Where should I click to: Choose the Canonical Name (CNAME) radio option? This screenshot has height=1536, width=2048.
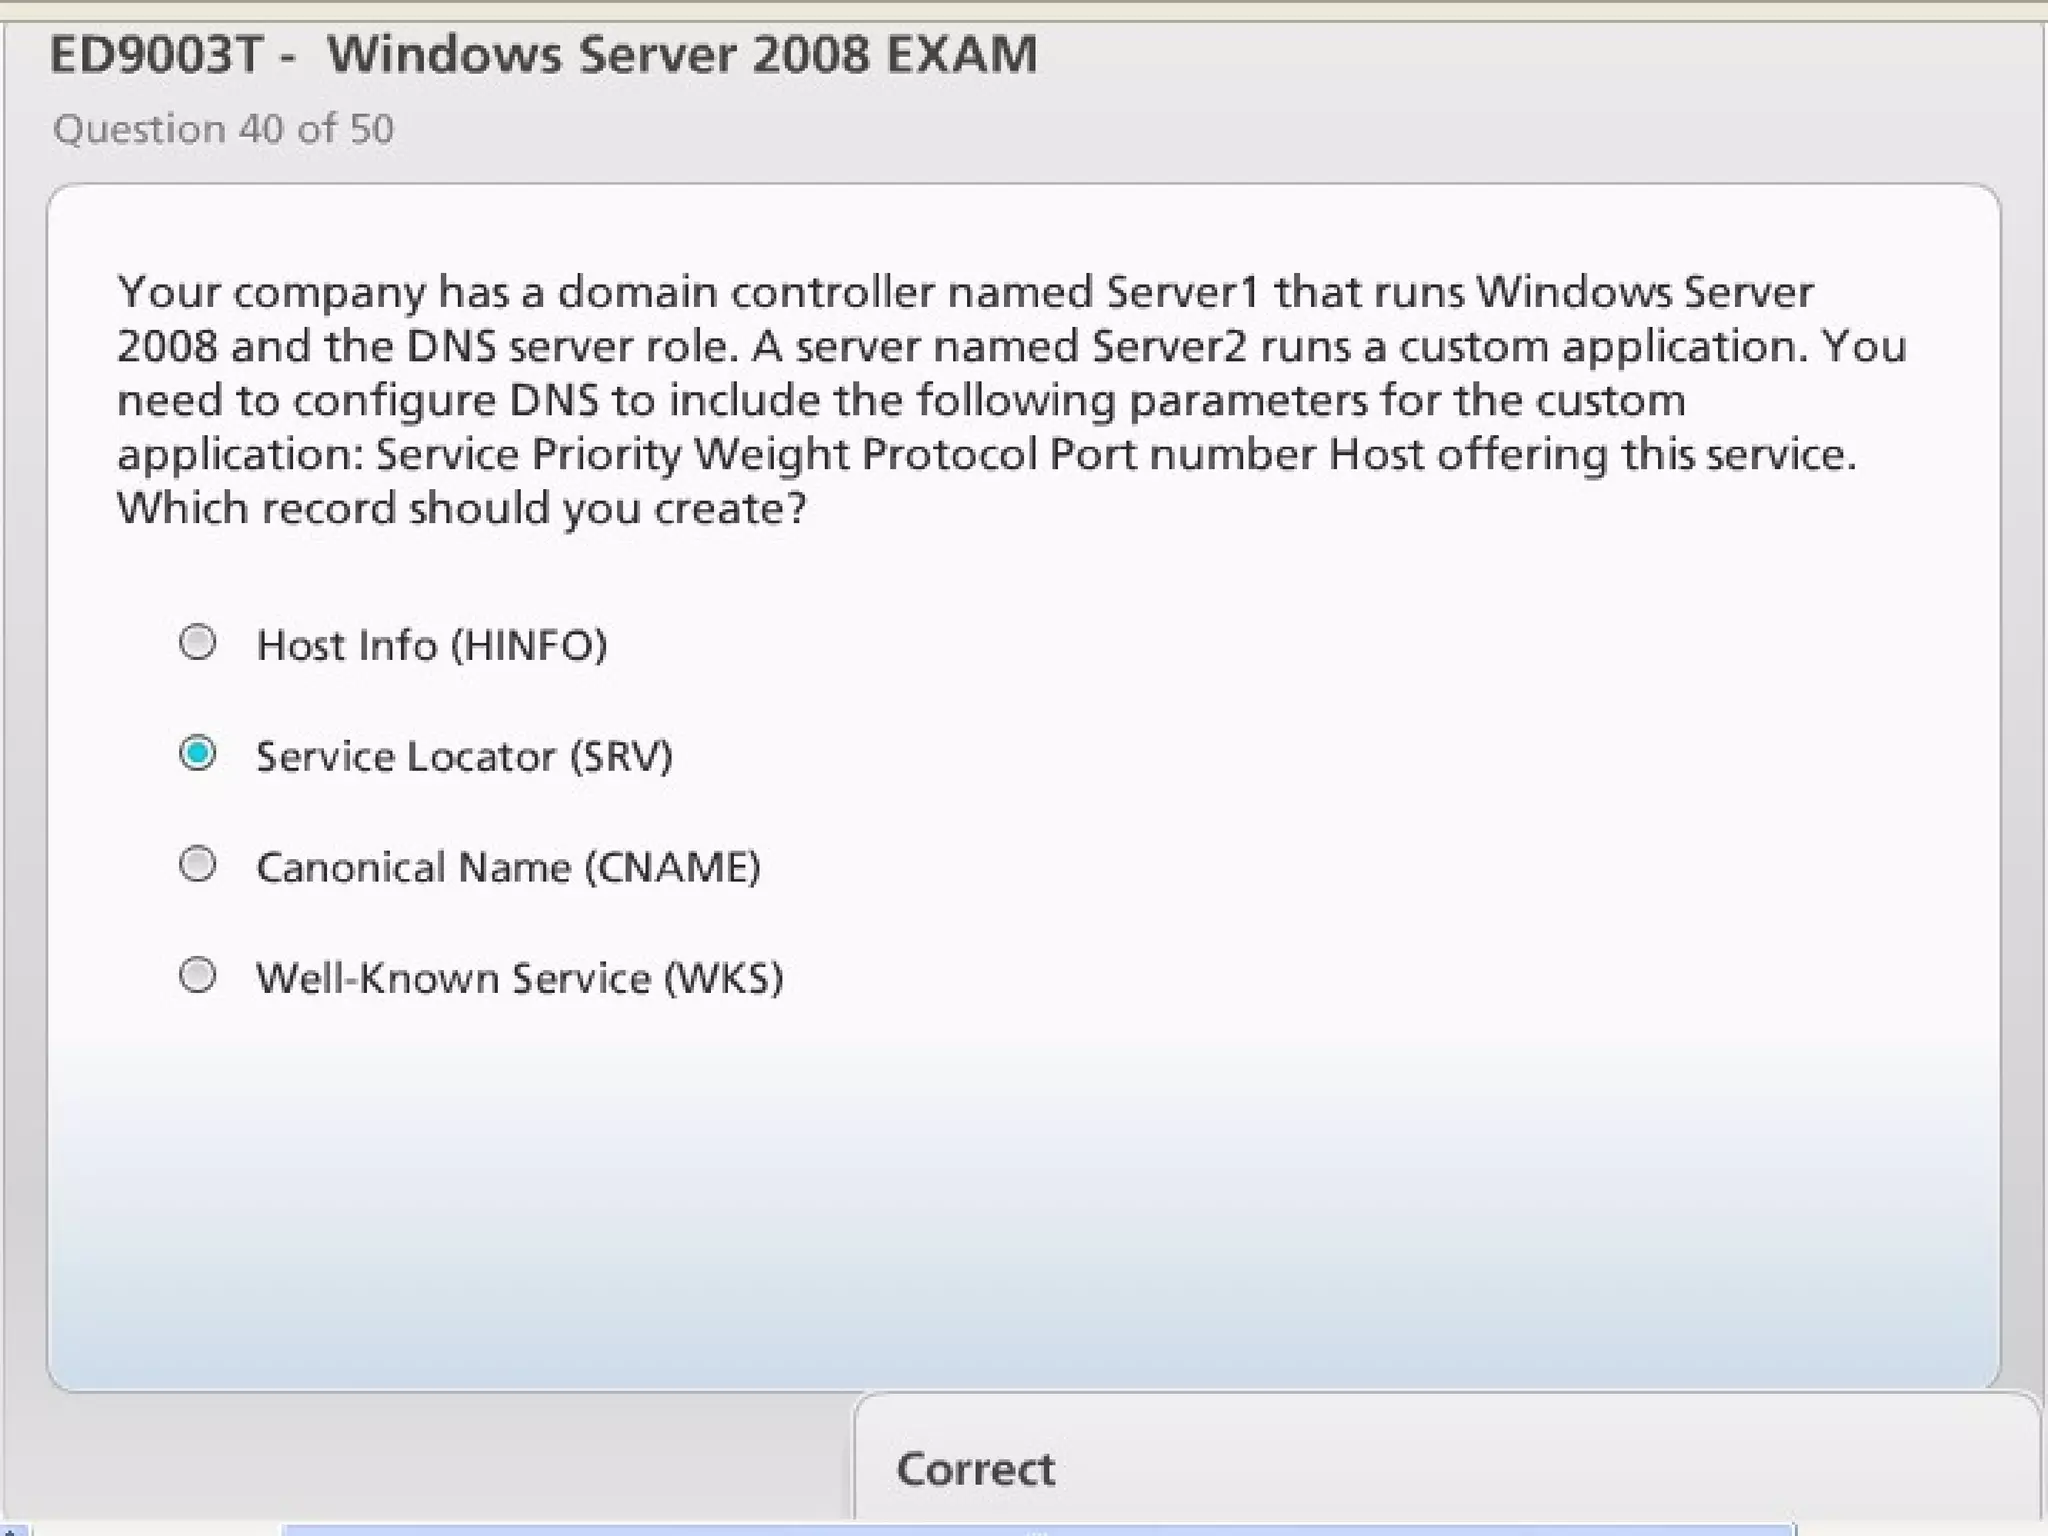click(x=197, y=864)
